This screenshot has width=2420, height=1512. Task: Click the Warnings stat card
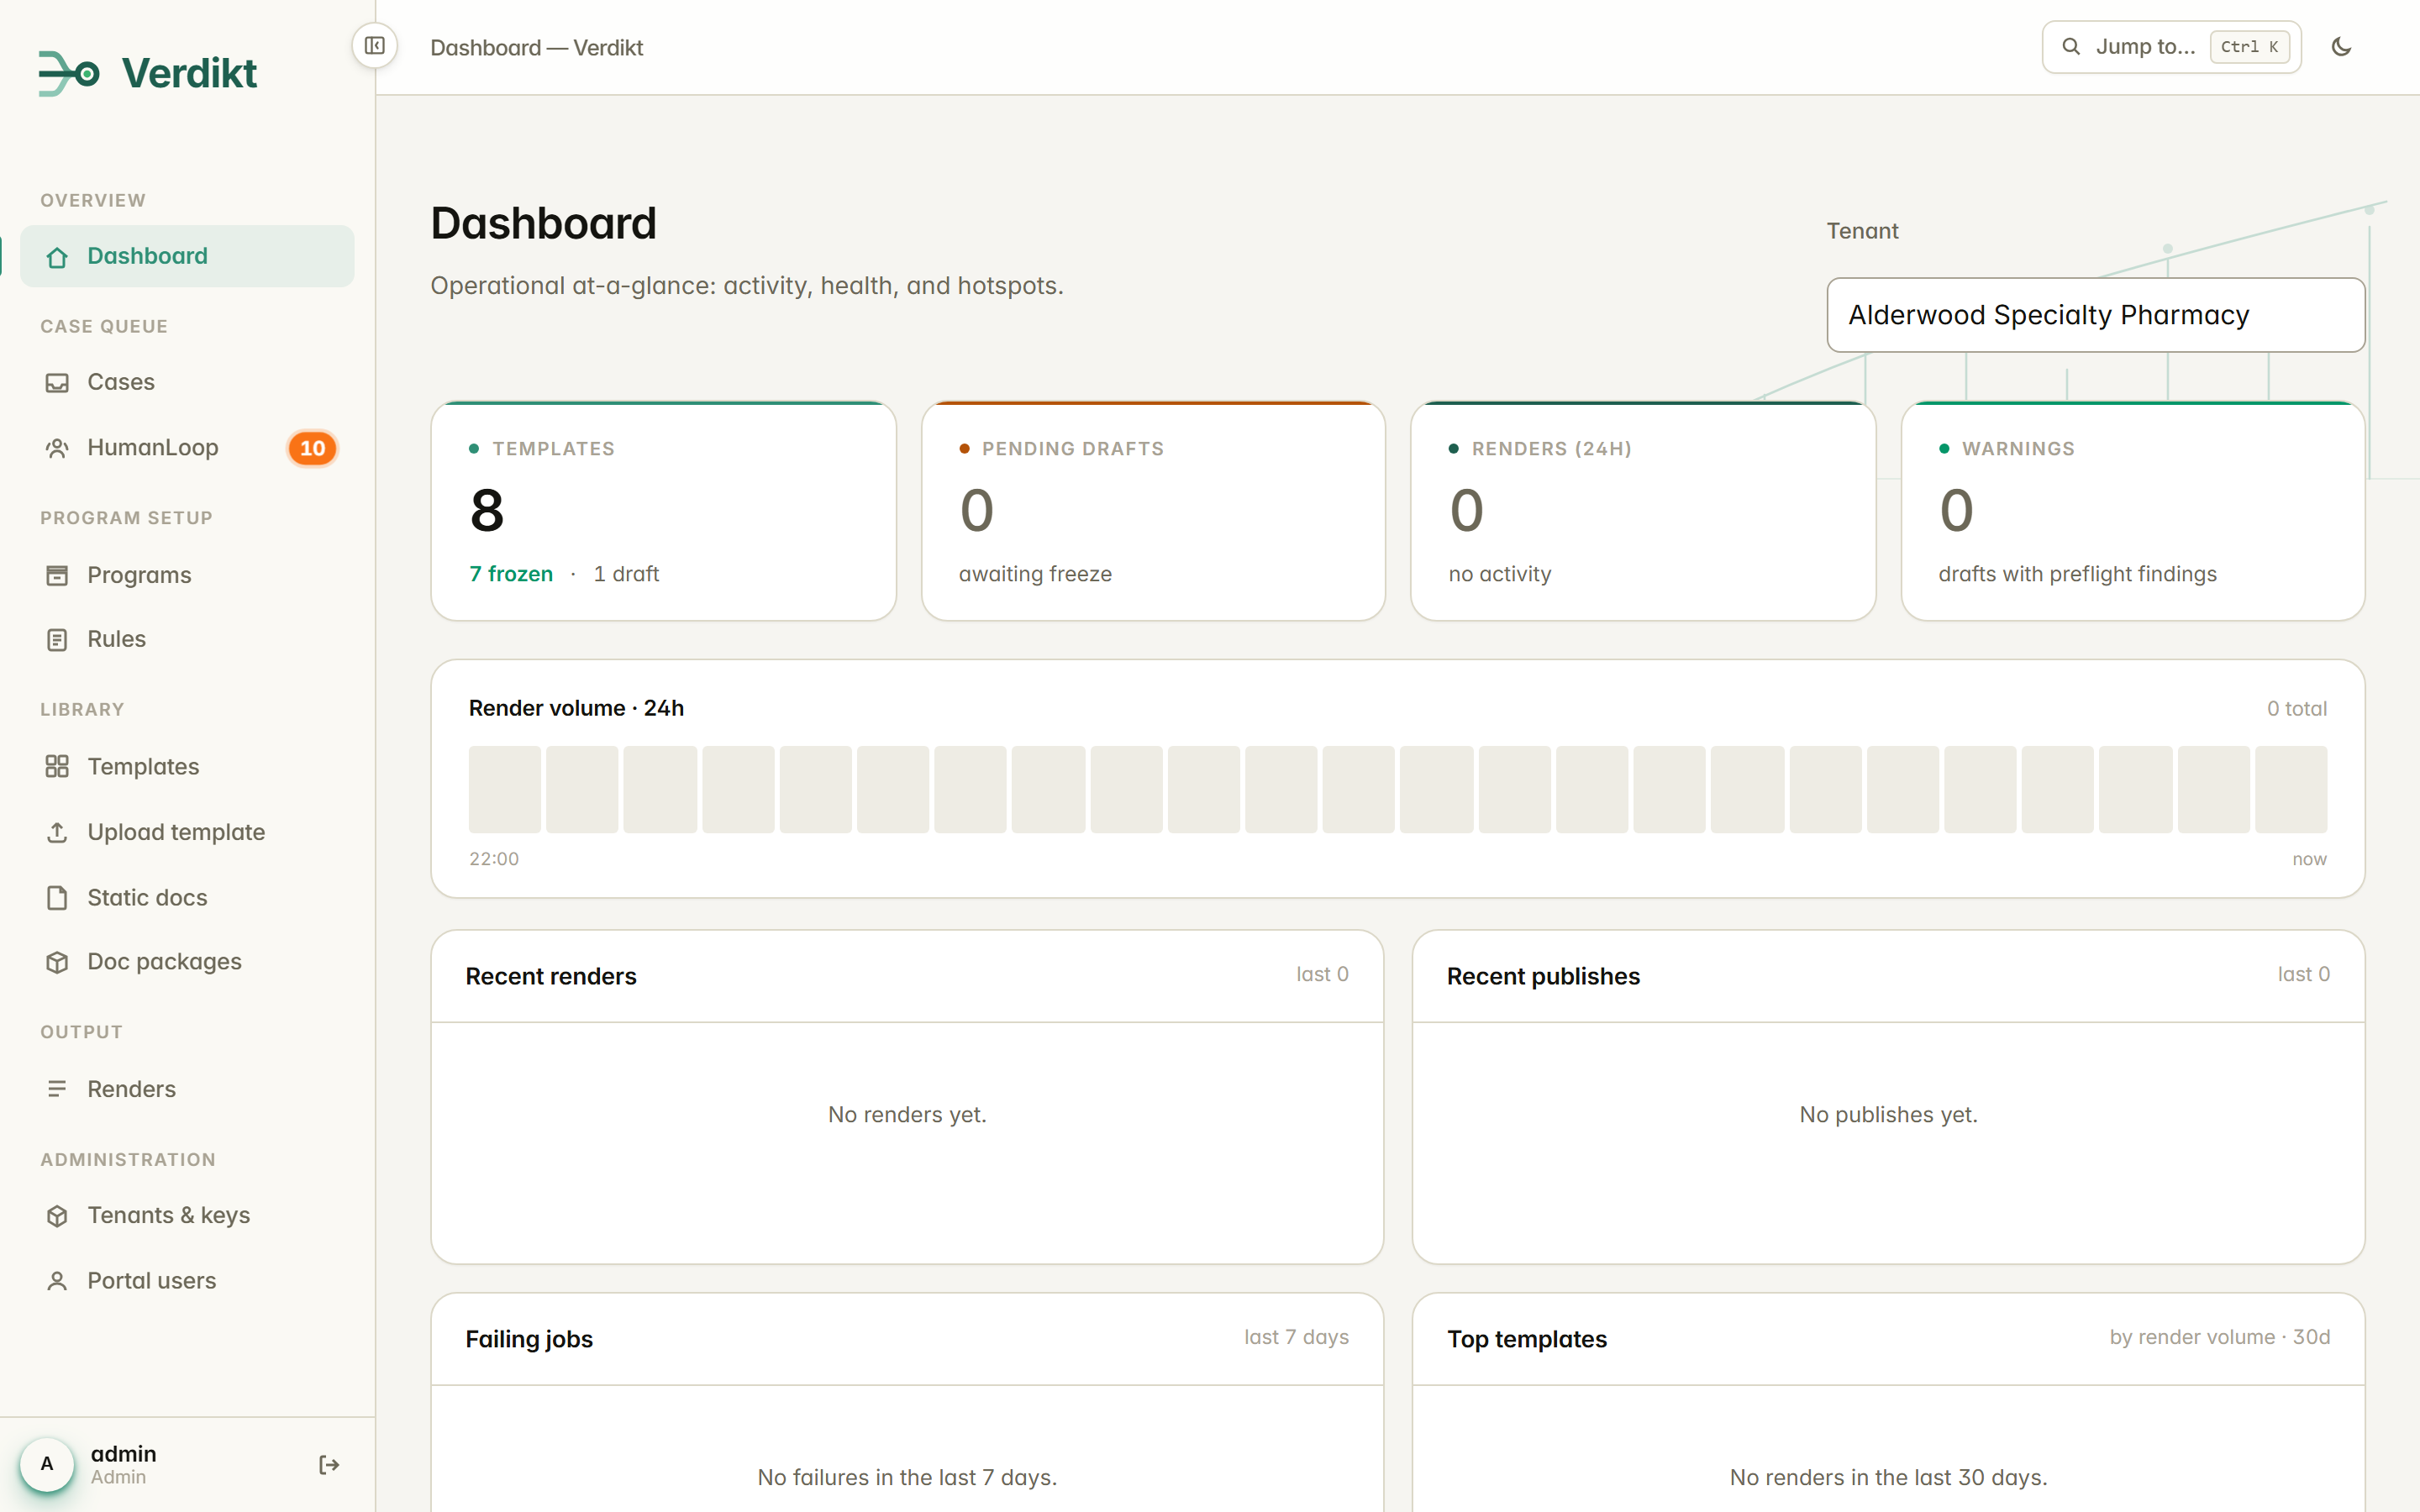2133,511
